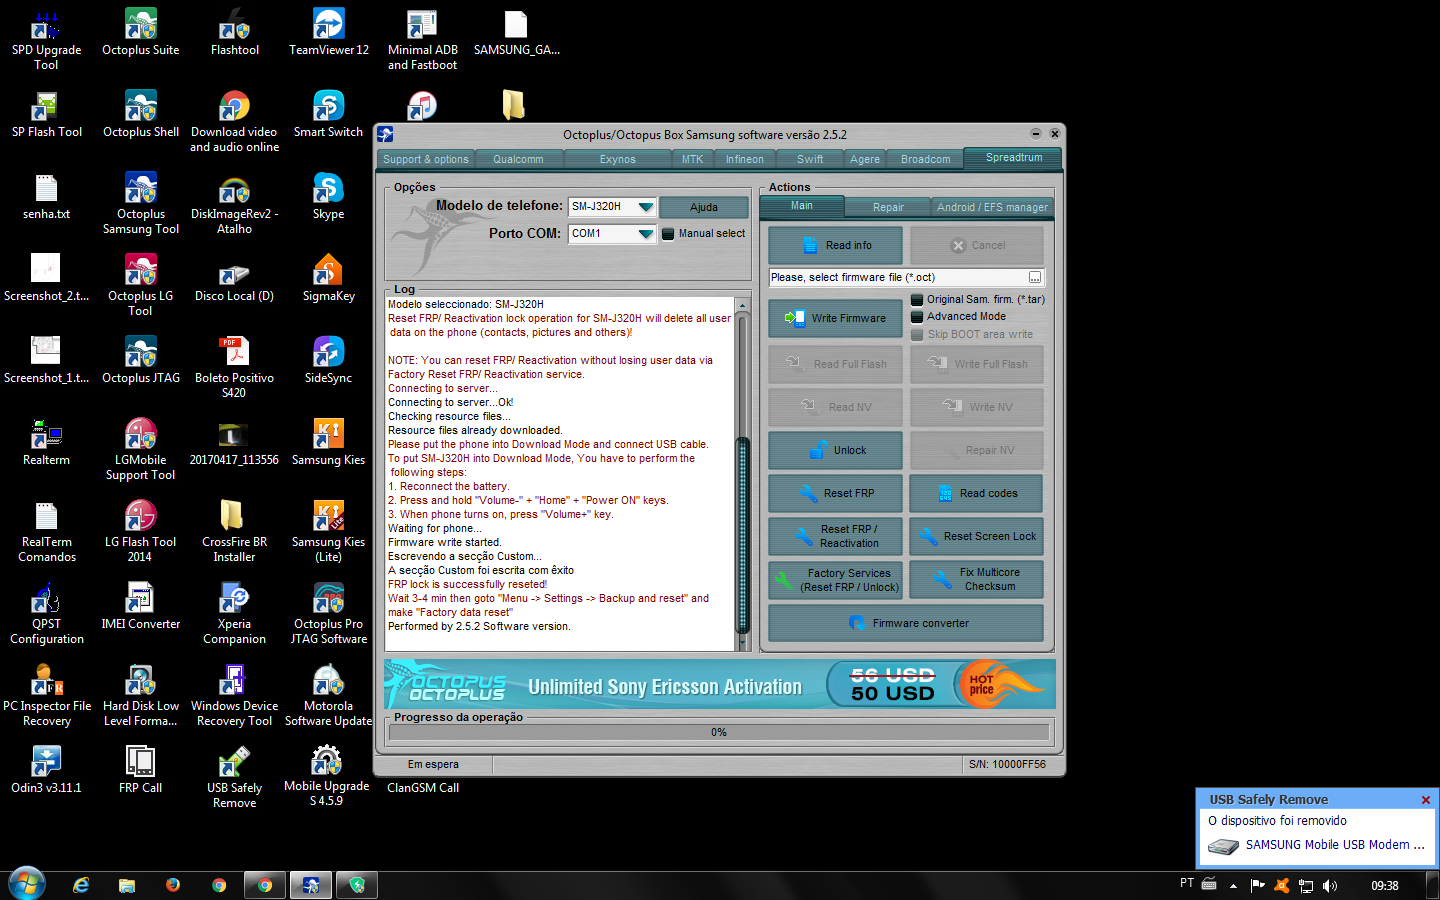Open the Firmware converter button

point(906,623)
